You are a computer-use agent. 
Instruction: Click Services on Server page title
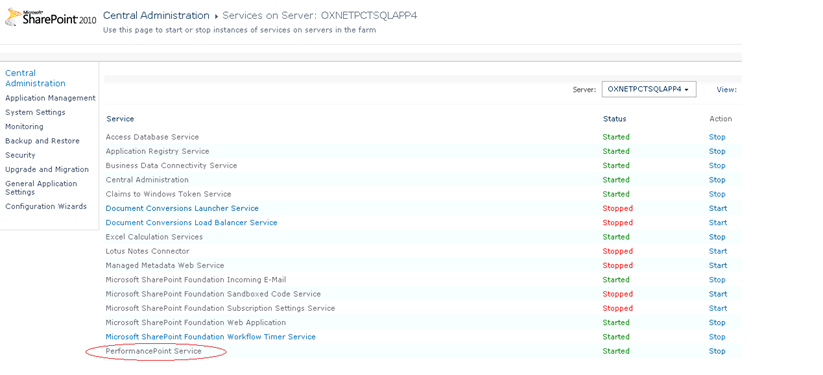[320, 16]
